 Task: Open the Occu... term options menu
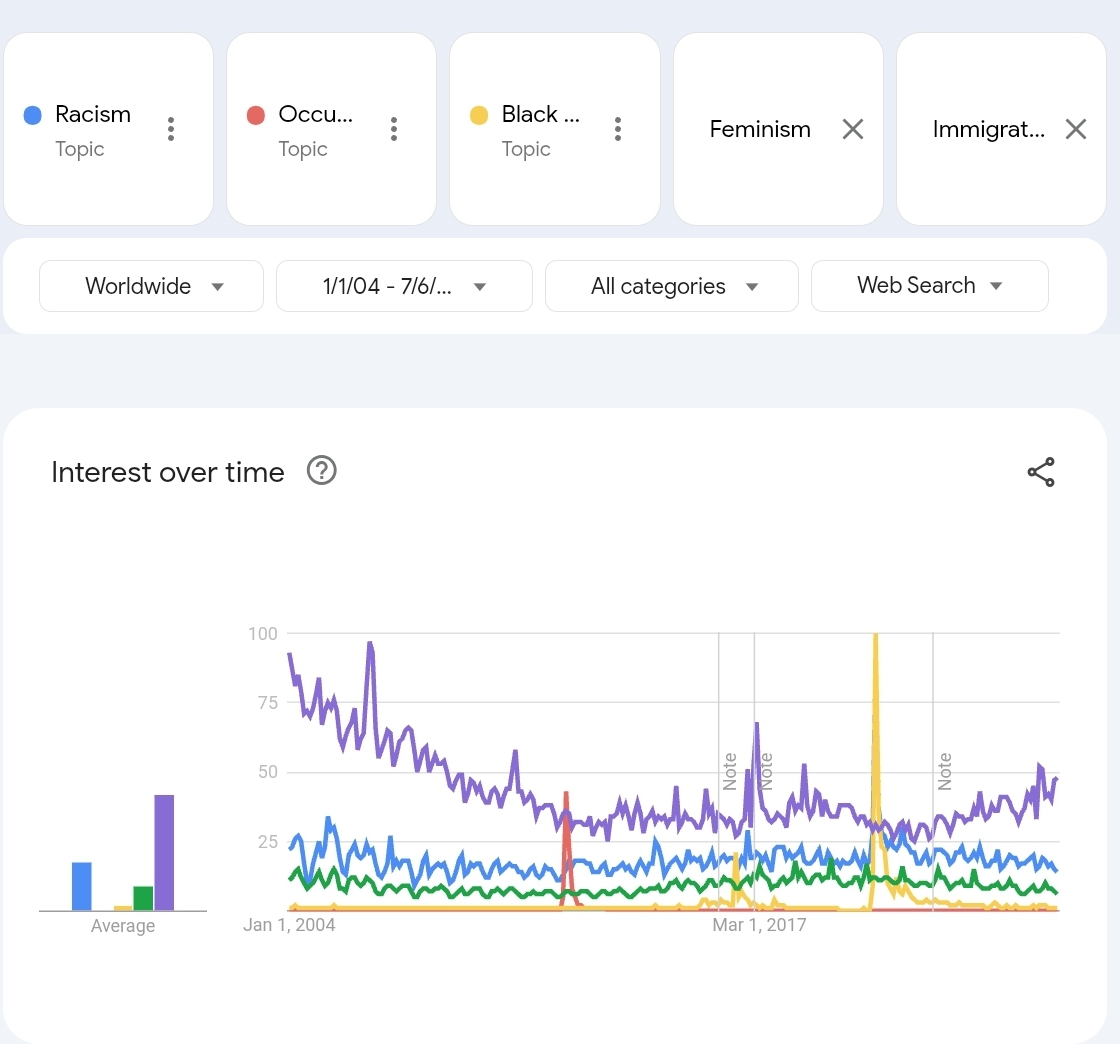pyautogui.click(x=394, y=129)
